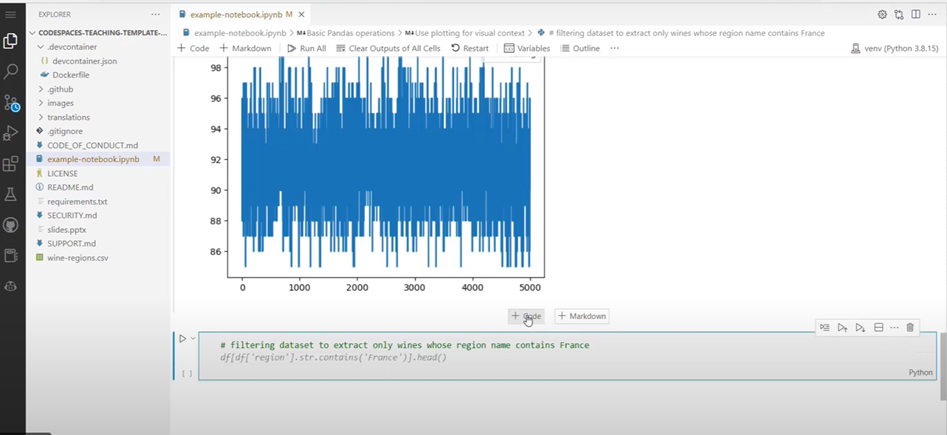
Task: Open Run and Debug view
Action: point(10,133)
